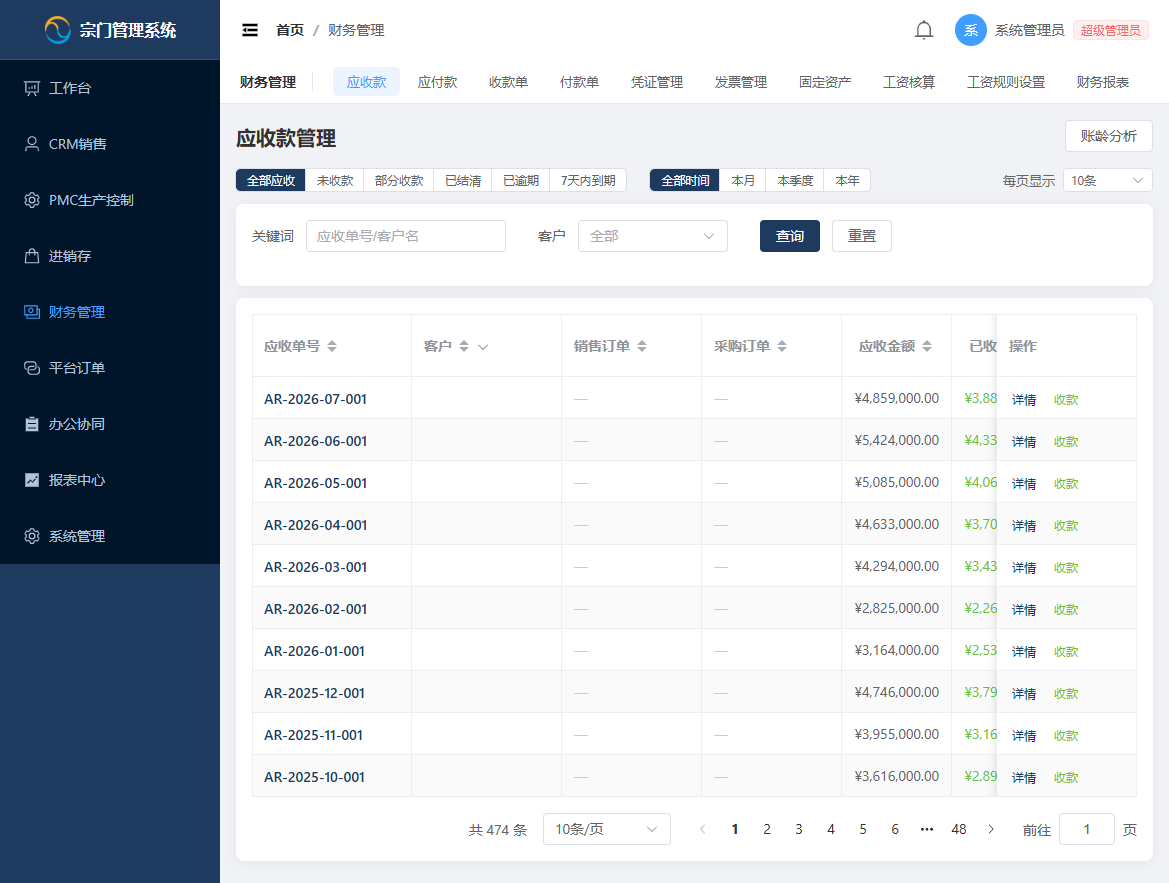Jump ahead with pagination ellipsis

(927, 829)
